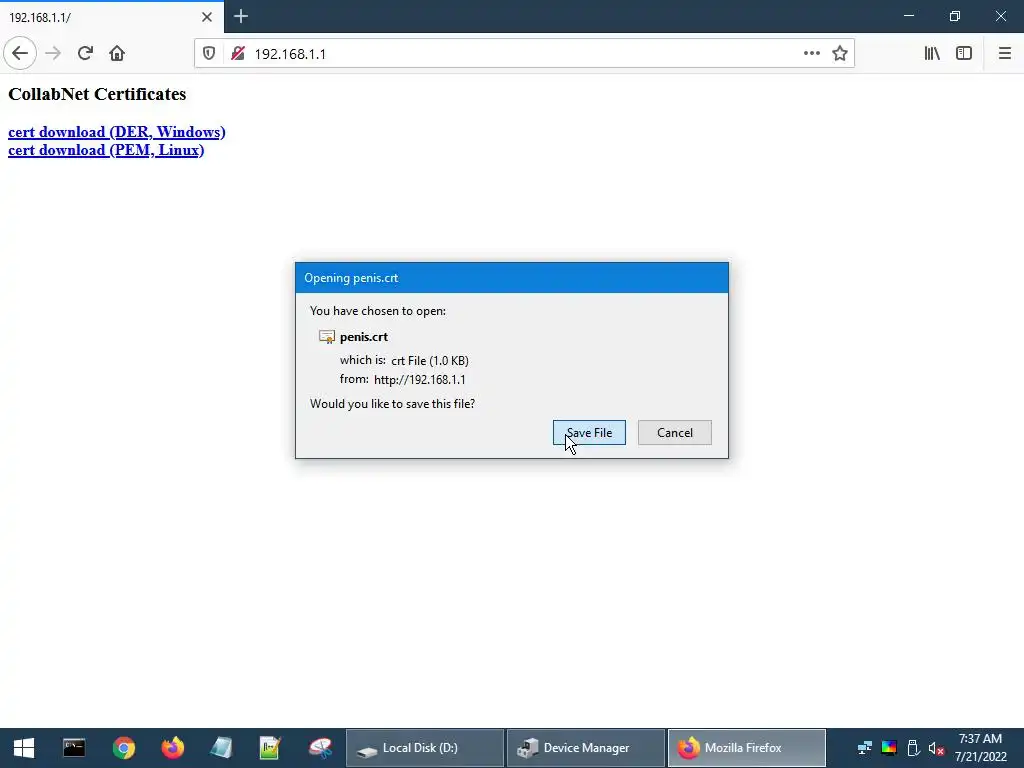Bookmark this page with the star
This screenshot has width=1024, height=768.
[840, 54]
